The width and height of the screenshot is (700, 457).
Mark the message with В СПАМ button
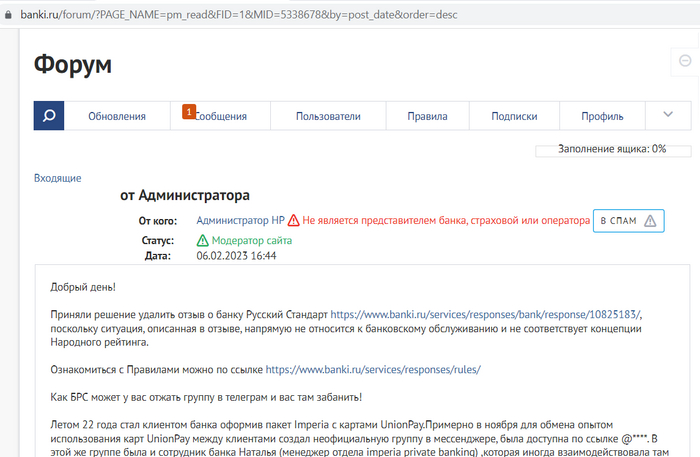click(629, 221)
